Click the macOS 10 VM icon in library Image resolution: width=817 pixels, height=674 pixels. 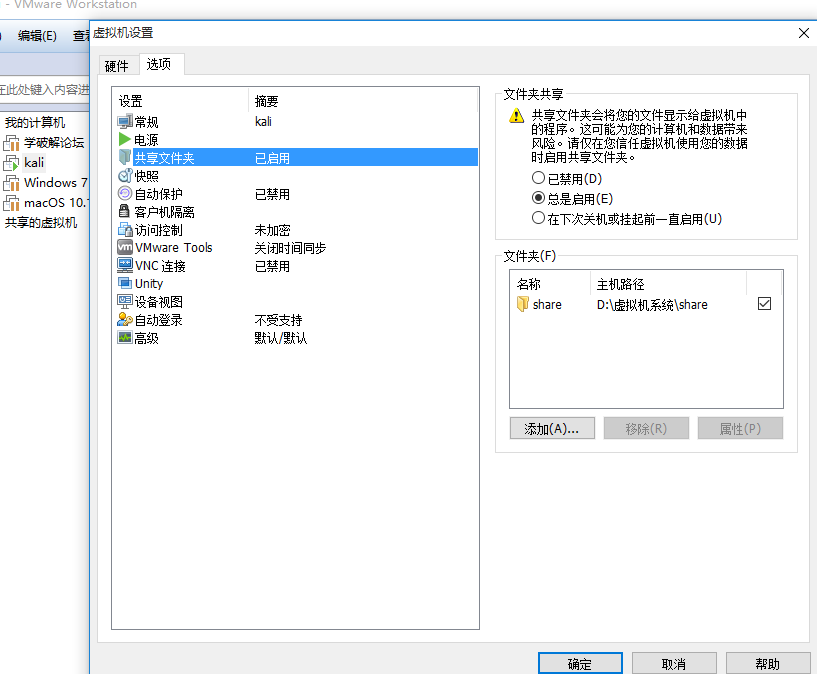pos(11,203)
